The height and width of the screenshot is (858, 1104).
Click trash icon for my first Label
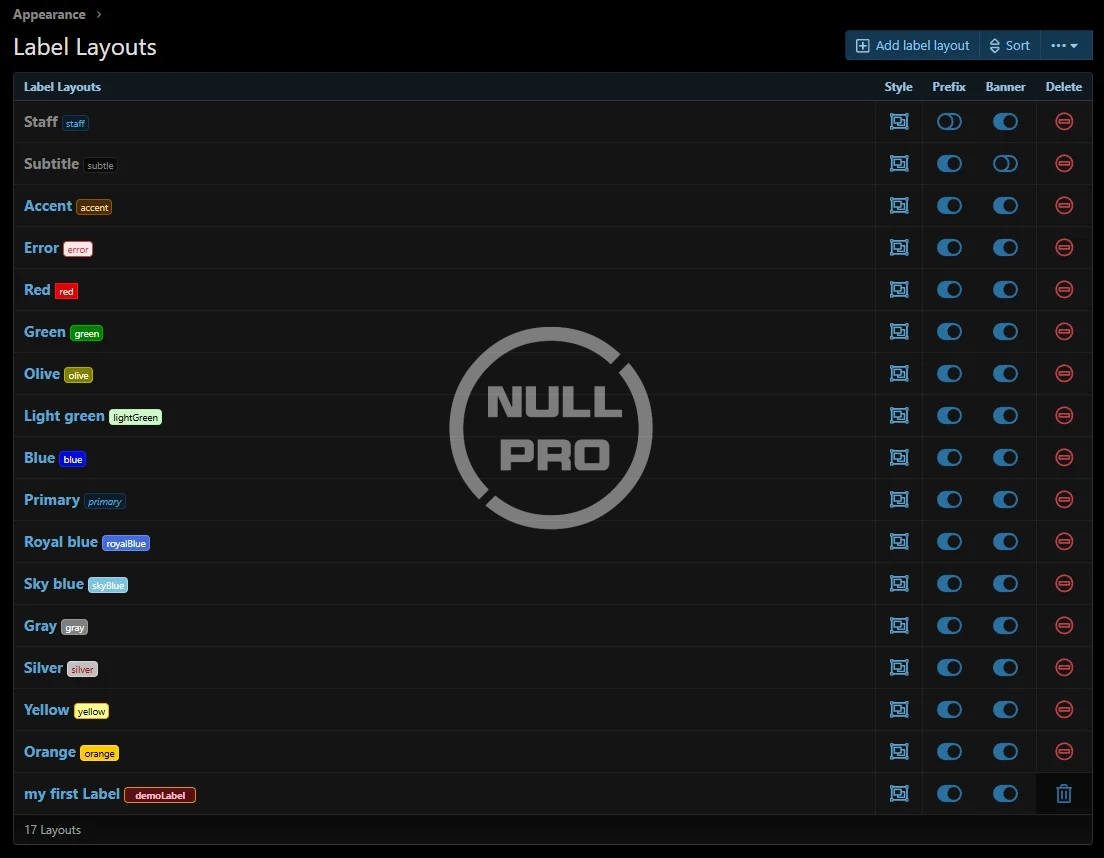1064,794
